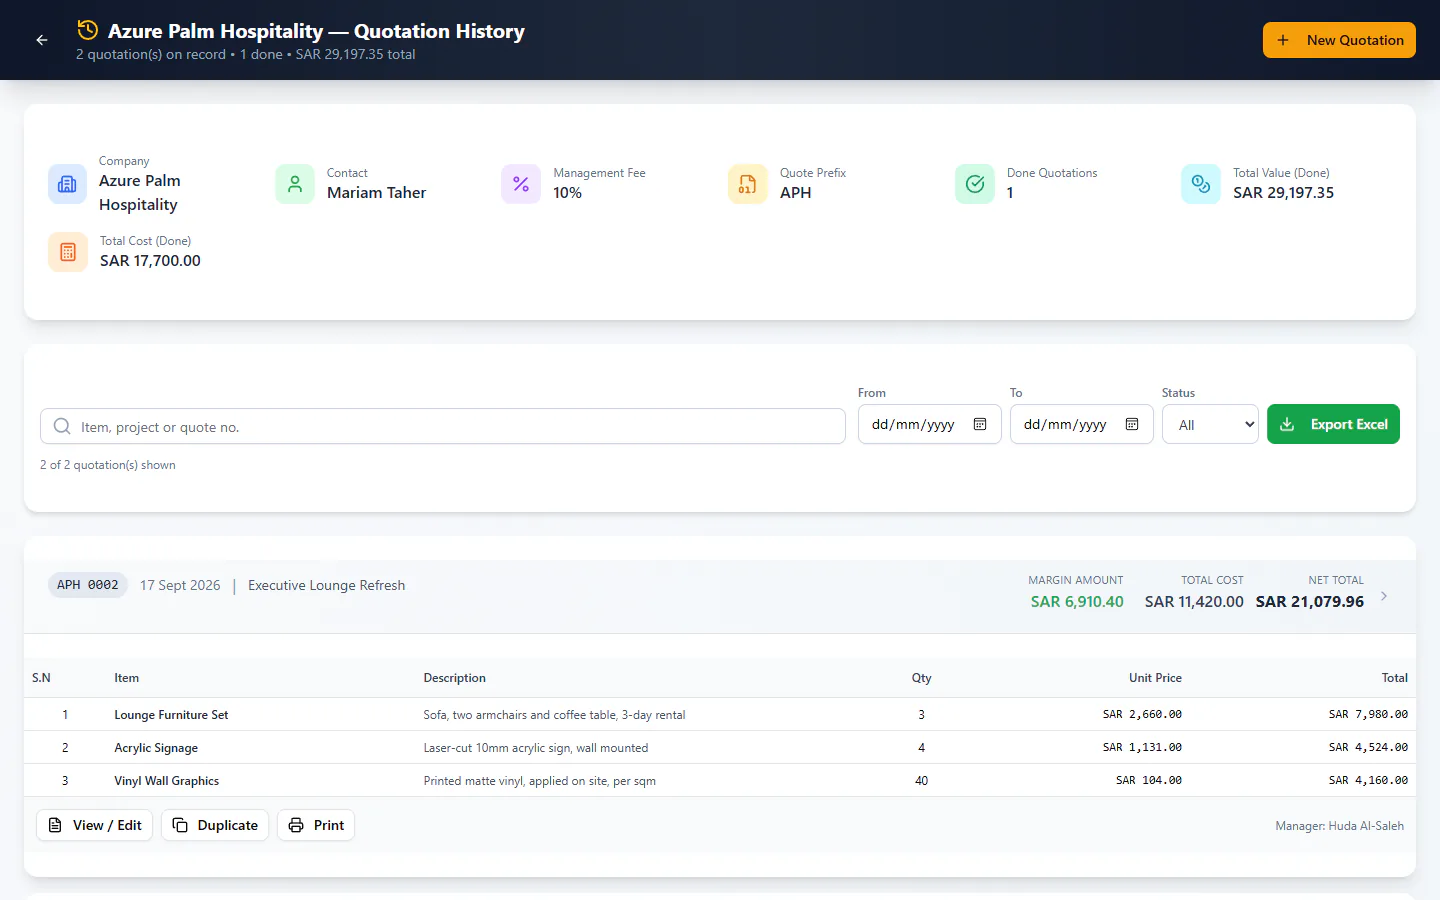Click the Company building icon
The height and width of the screenshot is (900, 1440).
tap(68, 184)
